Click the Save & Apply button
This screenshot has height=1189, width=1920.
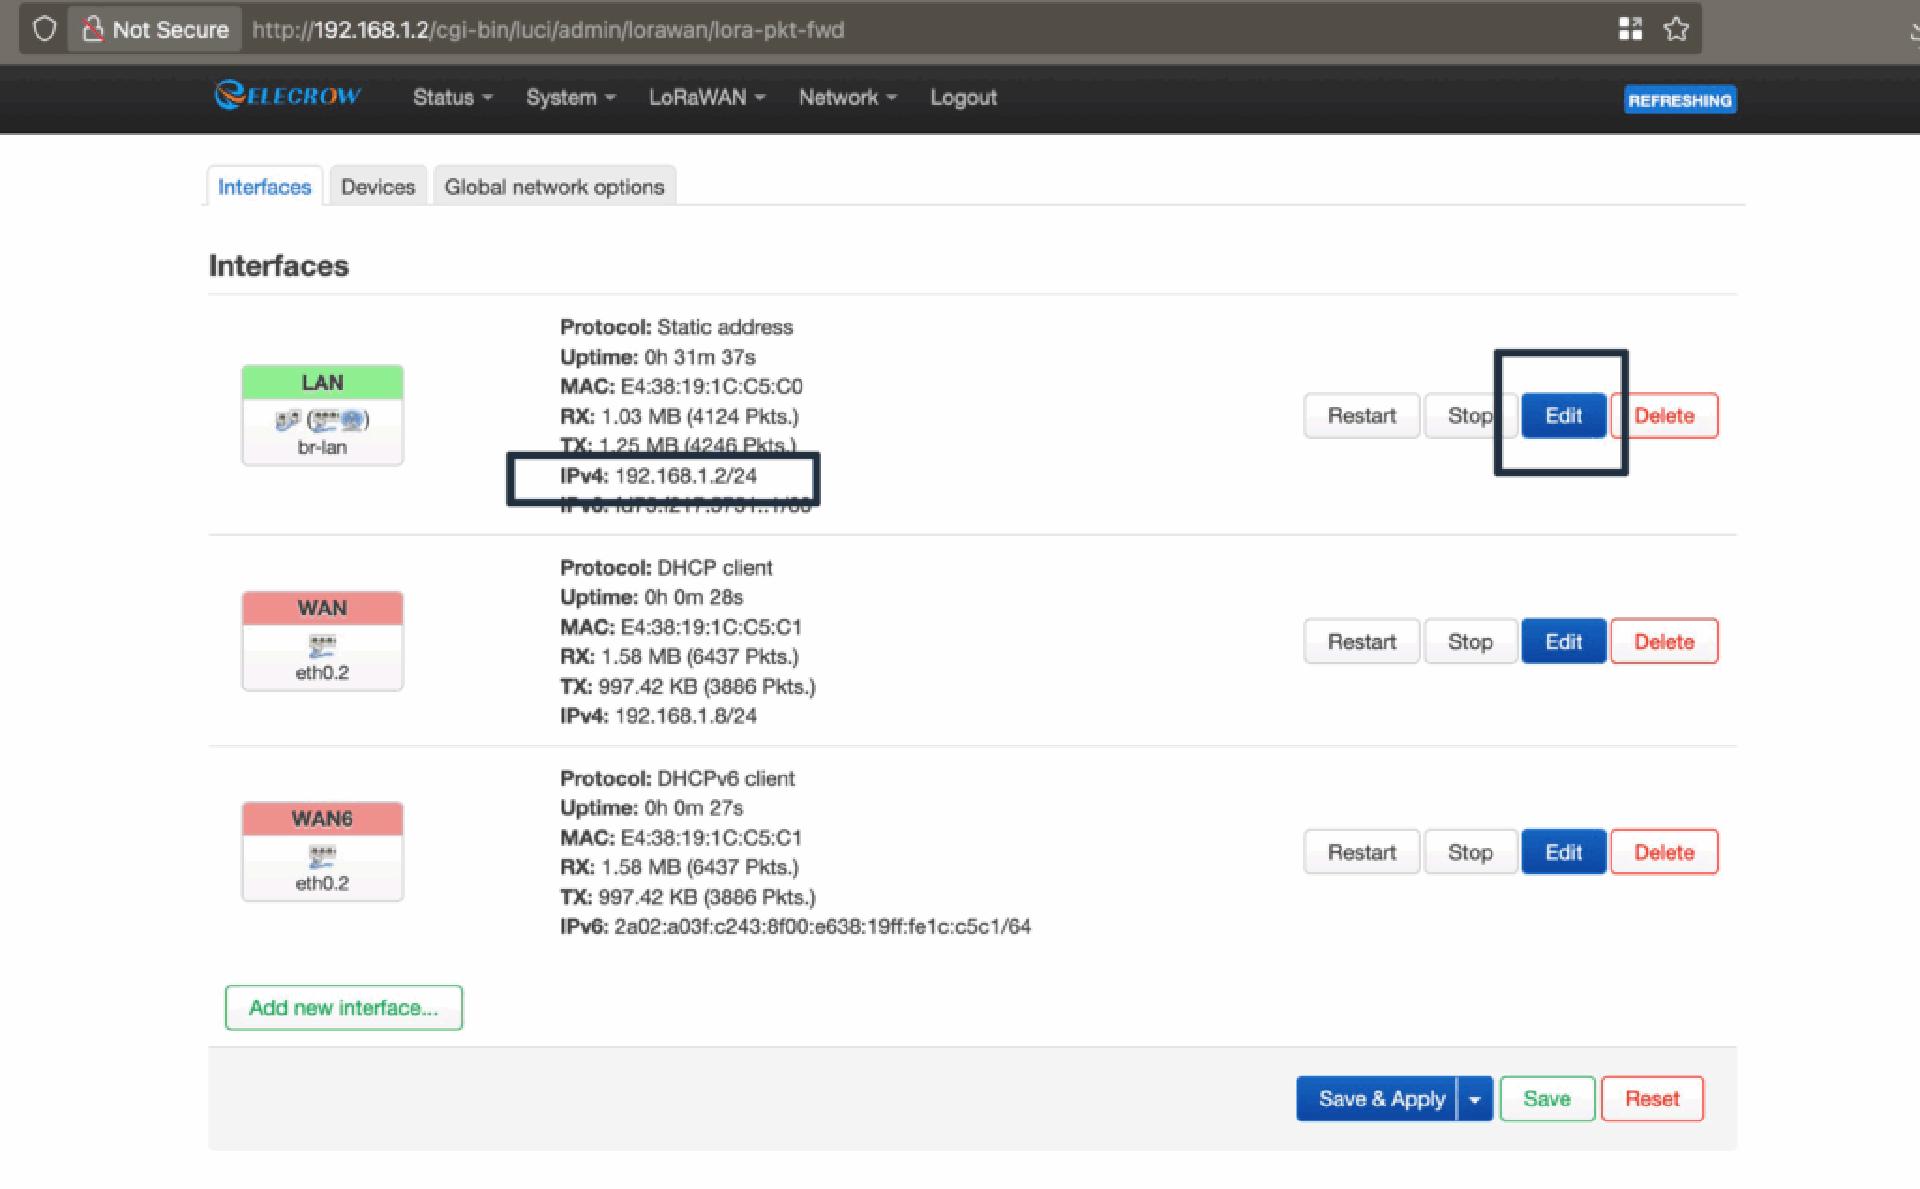pos(1378,1099)
